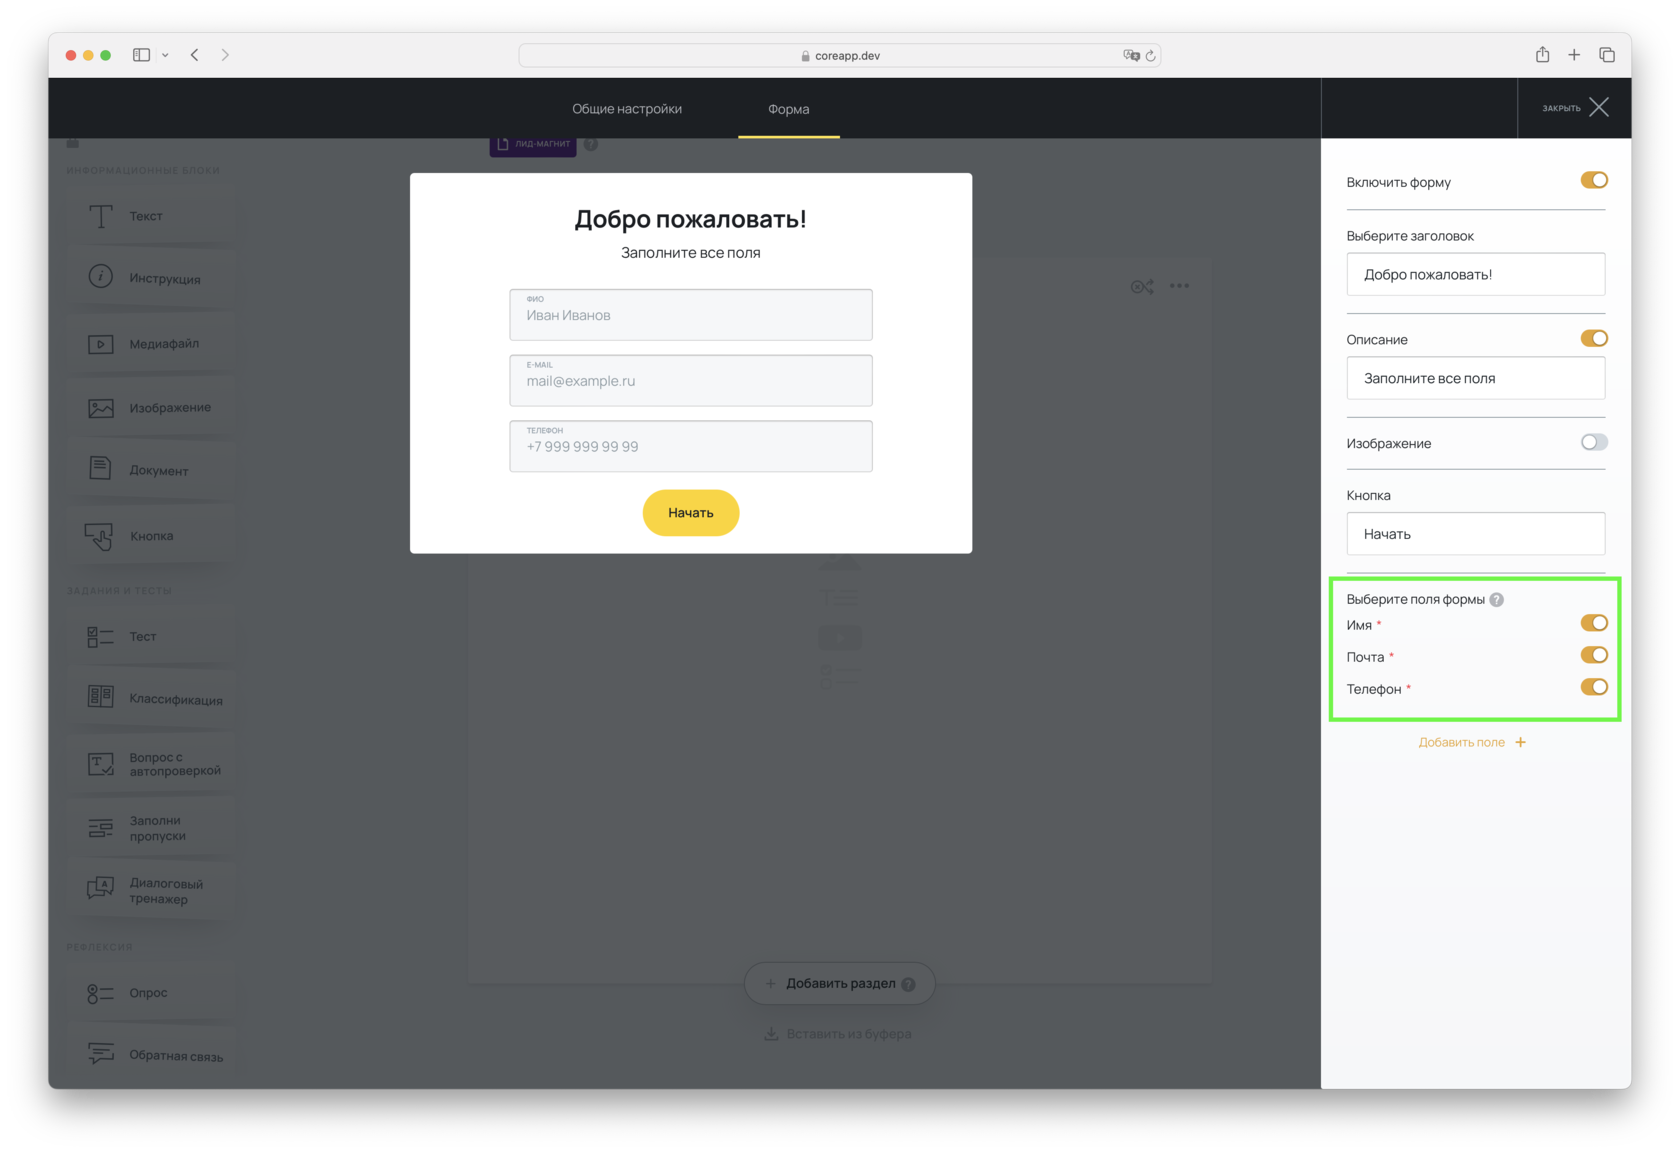Go back in Safari history
The image size is (1680, 1153).
point(195,55)
